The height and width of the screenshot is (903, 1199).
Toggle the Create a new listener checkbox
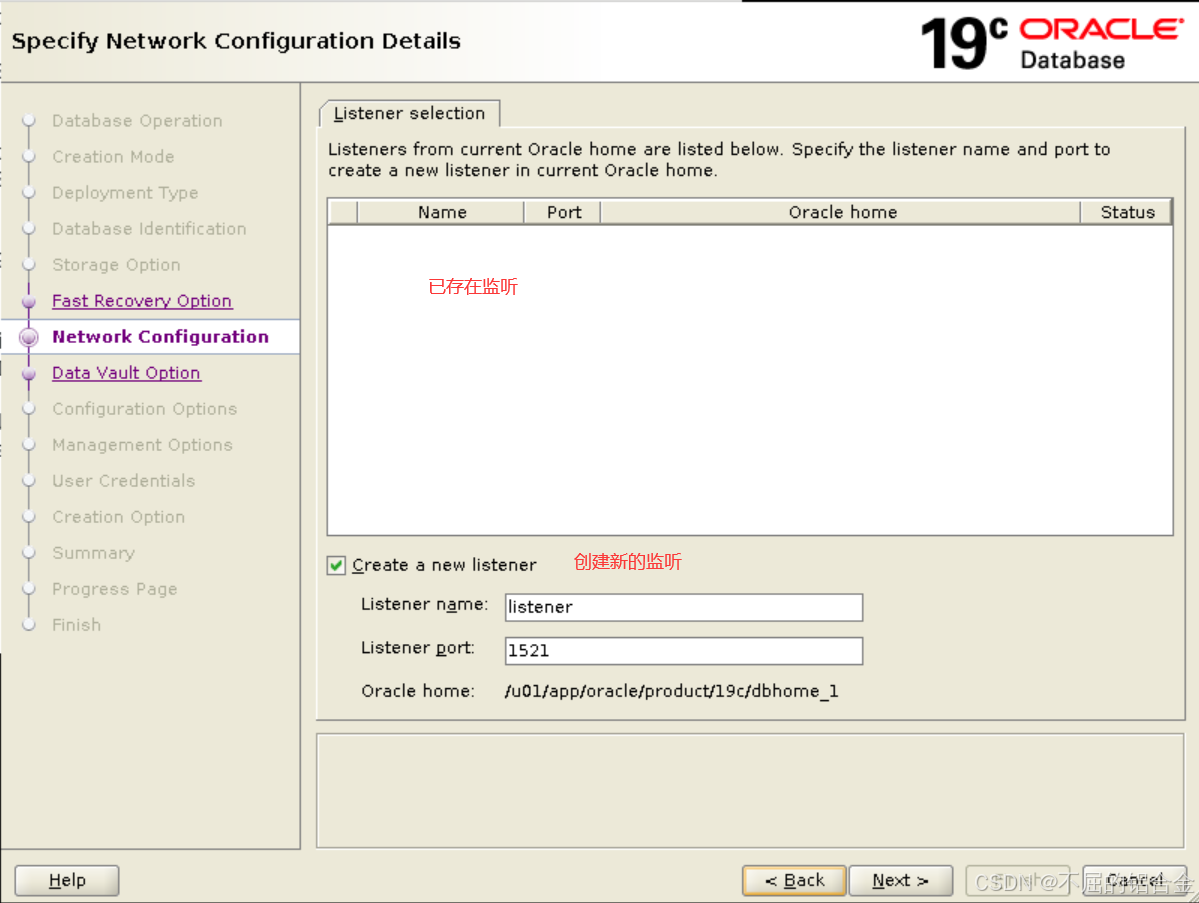(x=336, y=565)
